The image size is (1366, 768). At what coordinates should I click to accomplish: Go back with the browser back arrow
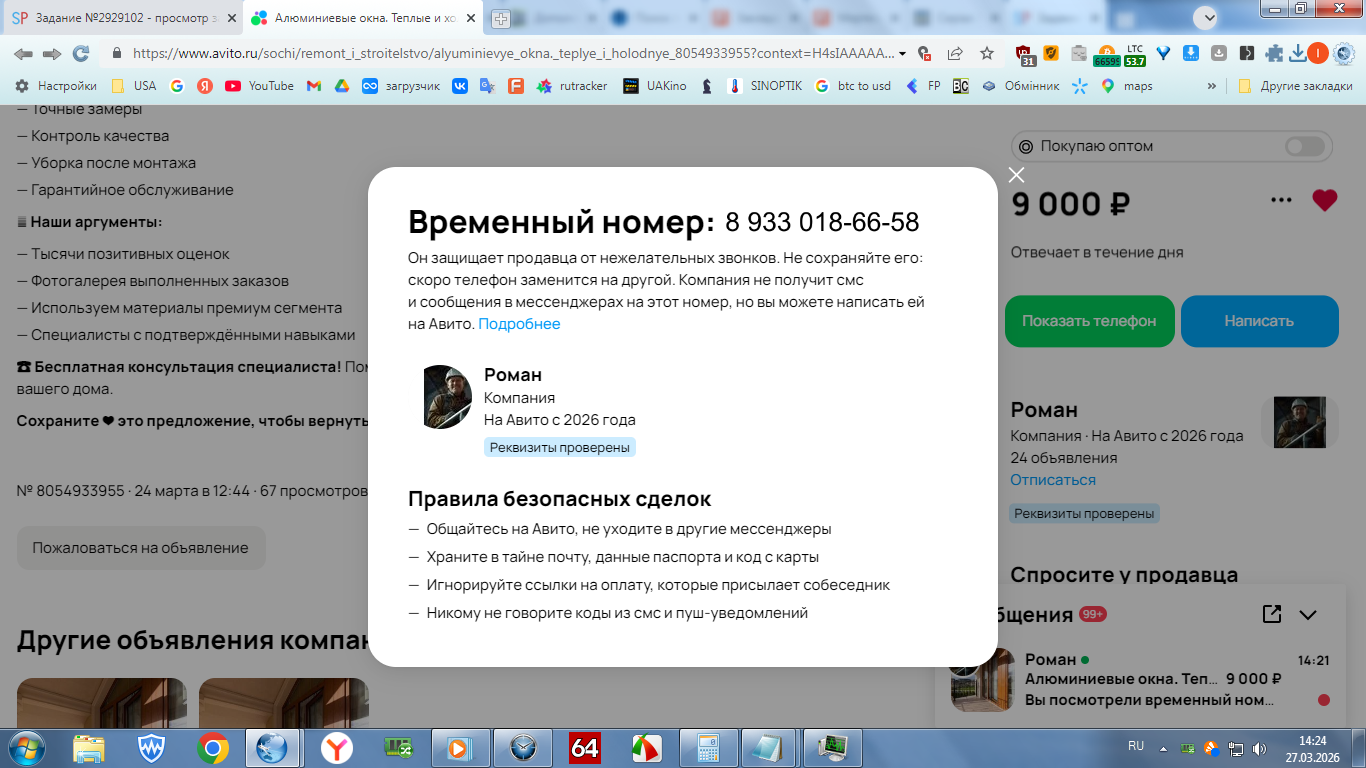coord(23,53)
